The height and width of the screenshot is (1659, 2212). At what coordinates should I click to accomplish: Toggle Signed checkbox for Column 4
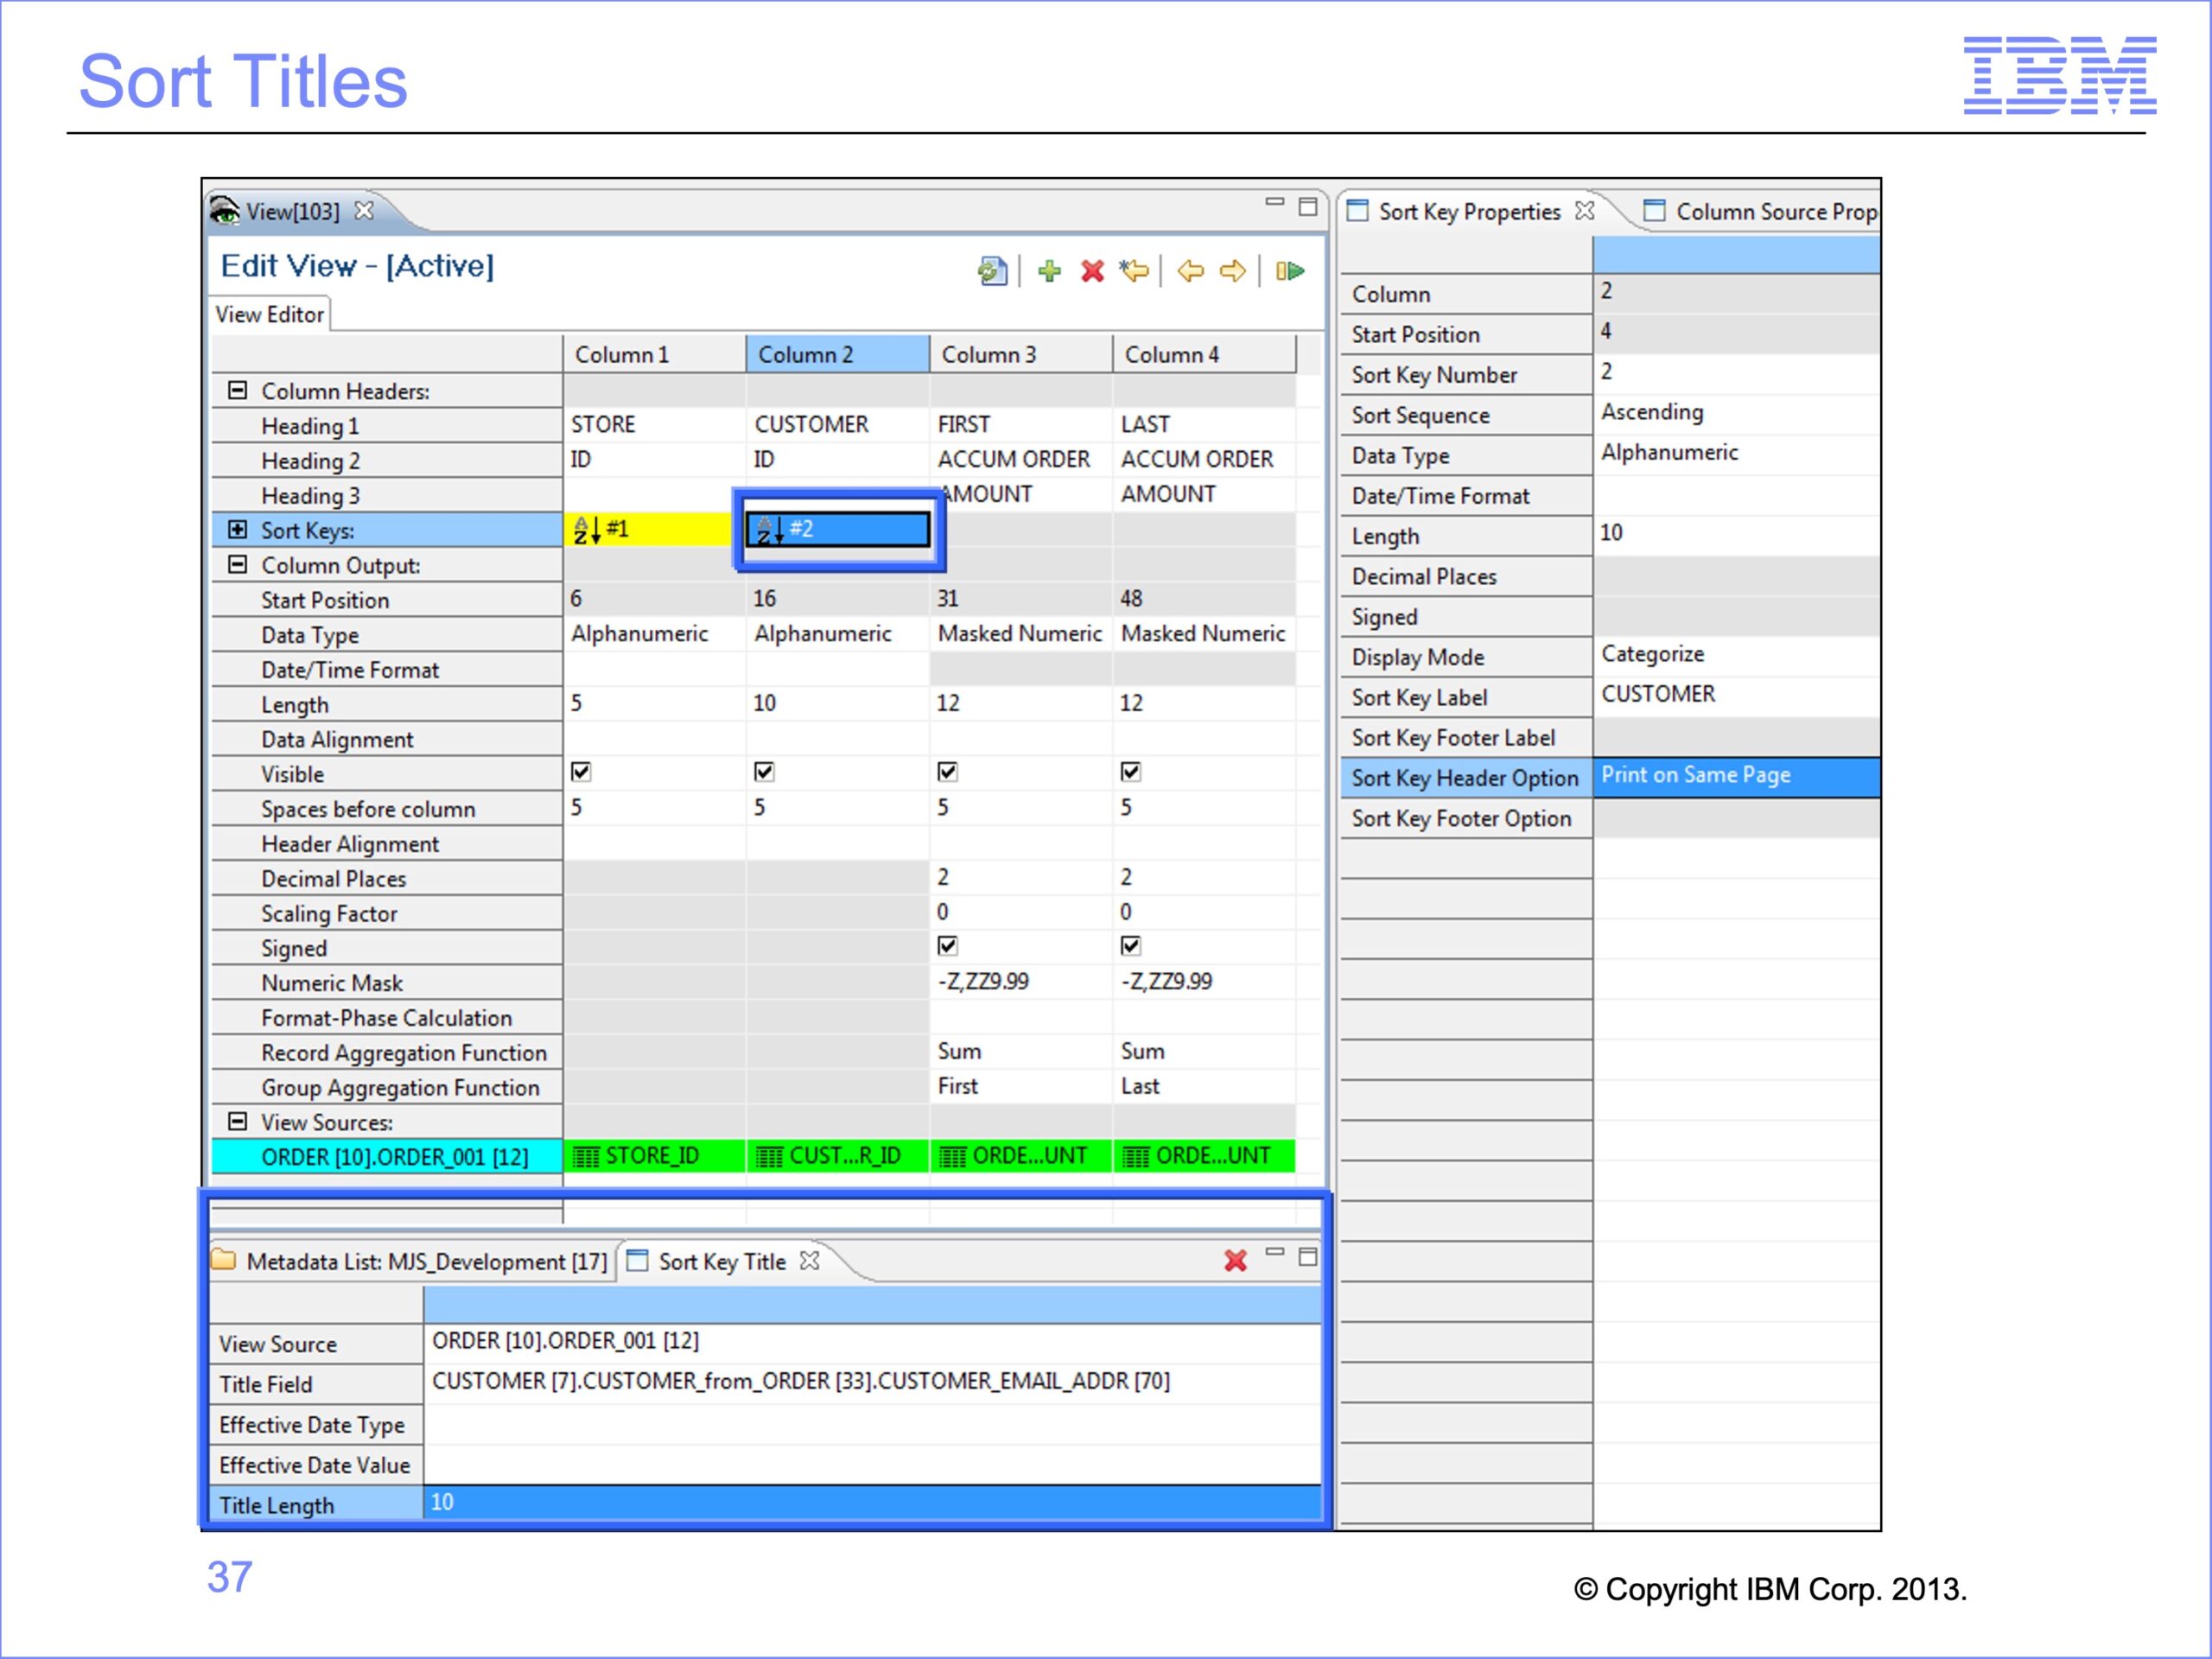click(1130, 946)
